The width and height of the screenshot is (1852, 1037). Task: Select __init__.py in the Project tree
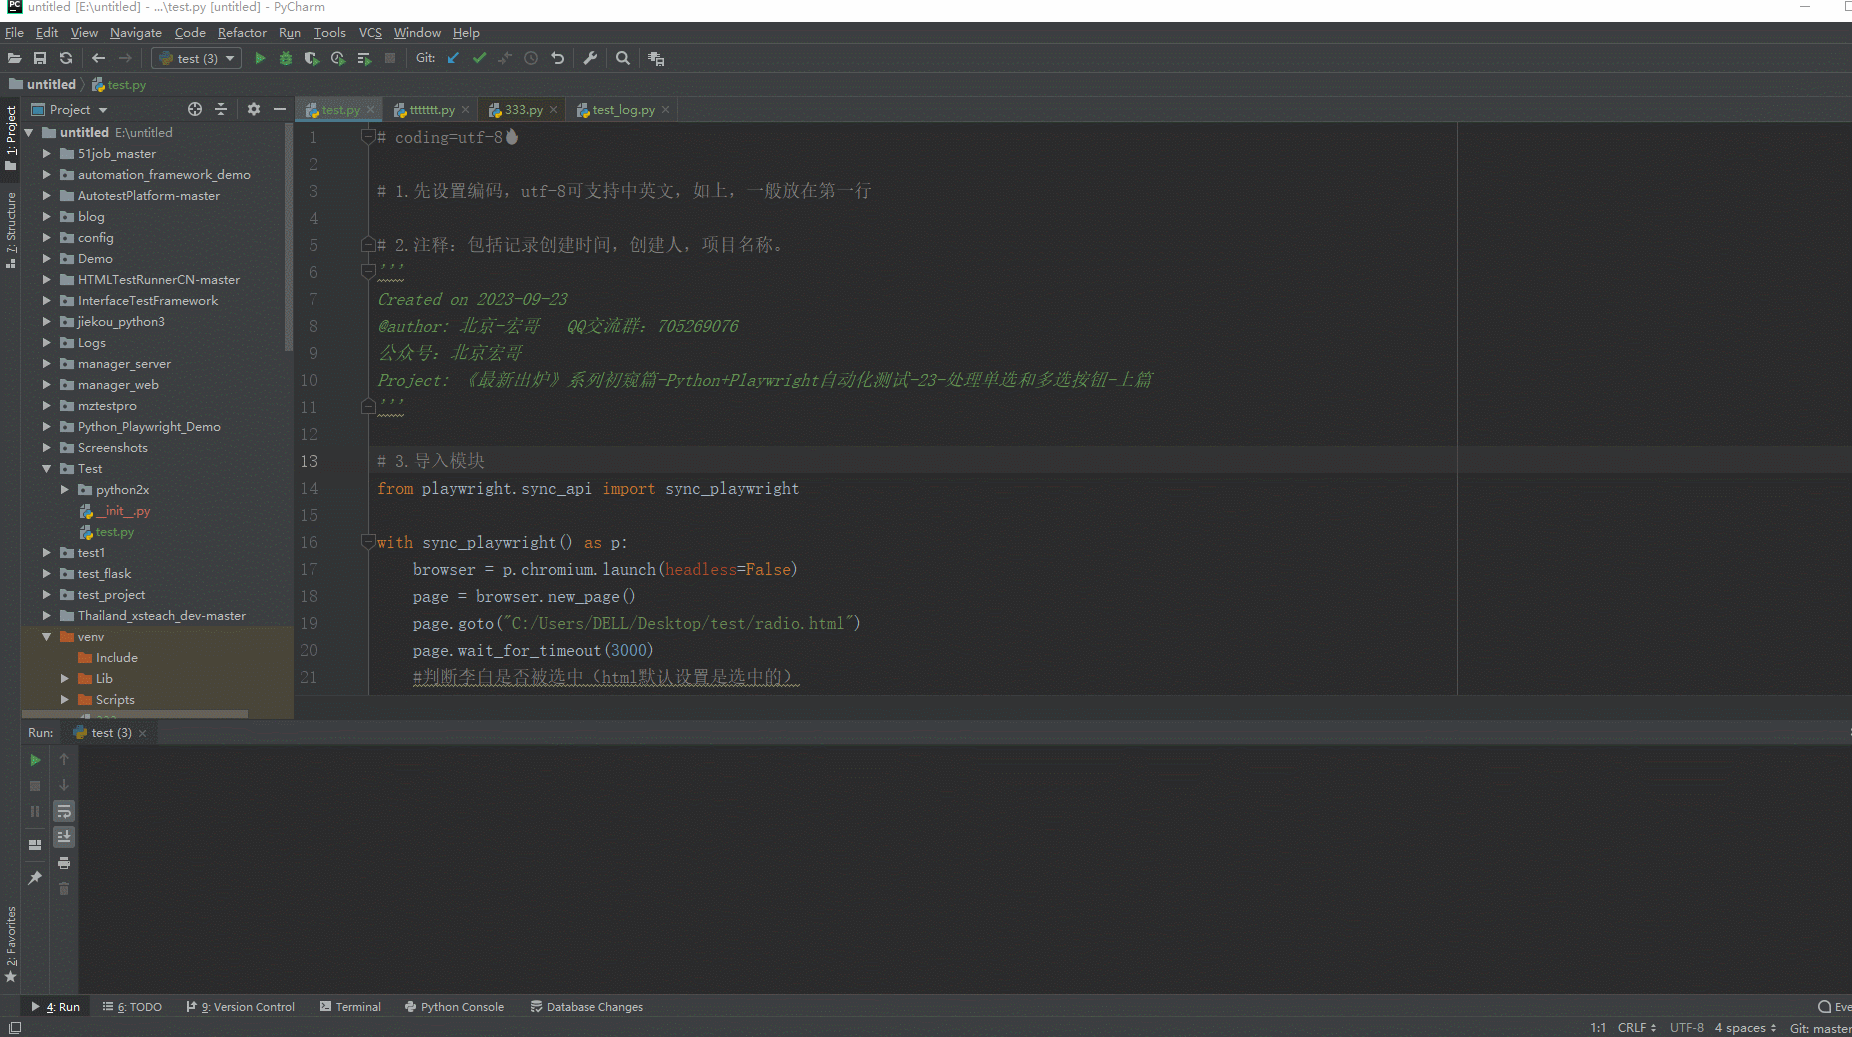click(x=122, y=510)
